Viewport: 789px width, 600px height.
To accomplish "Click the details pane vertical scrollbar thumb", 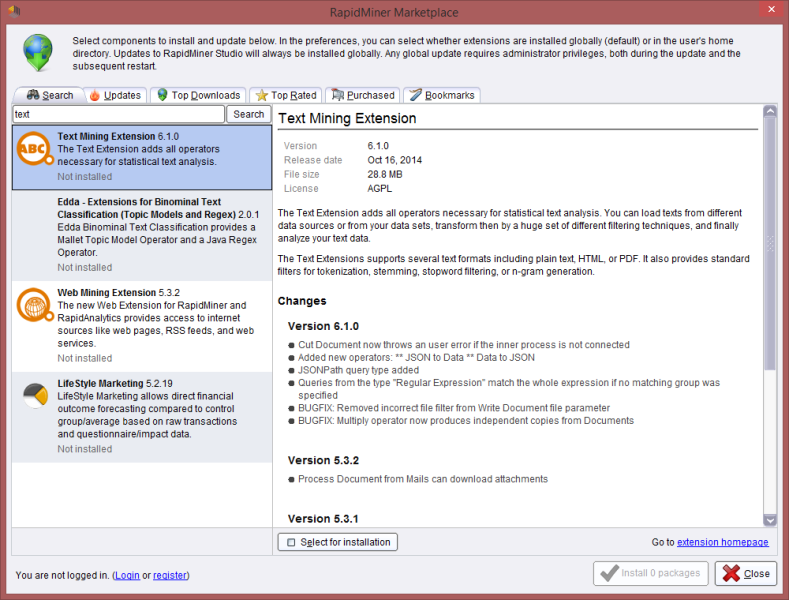I will [x=769, y=244].
